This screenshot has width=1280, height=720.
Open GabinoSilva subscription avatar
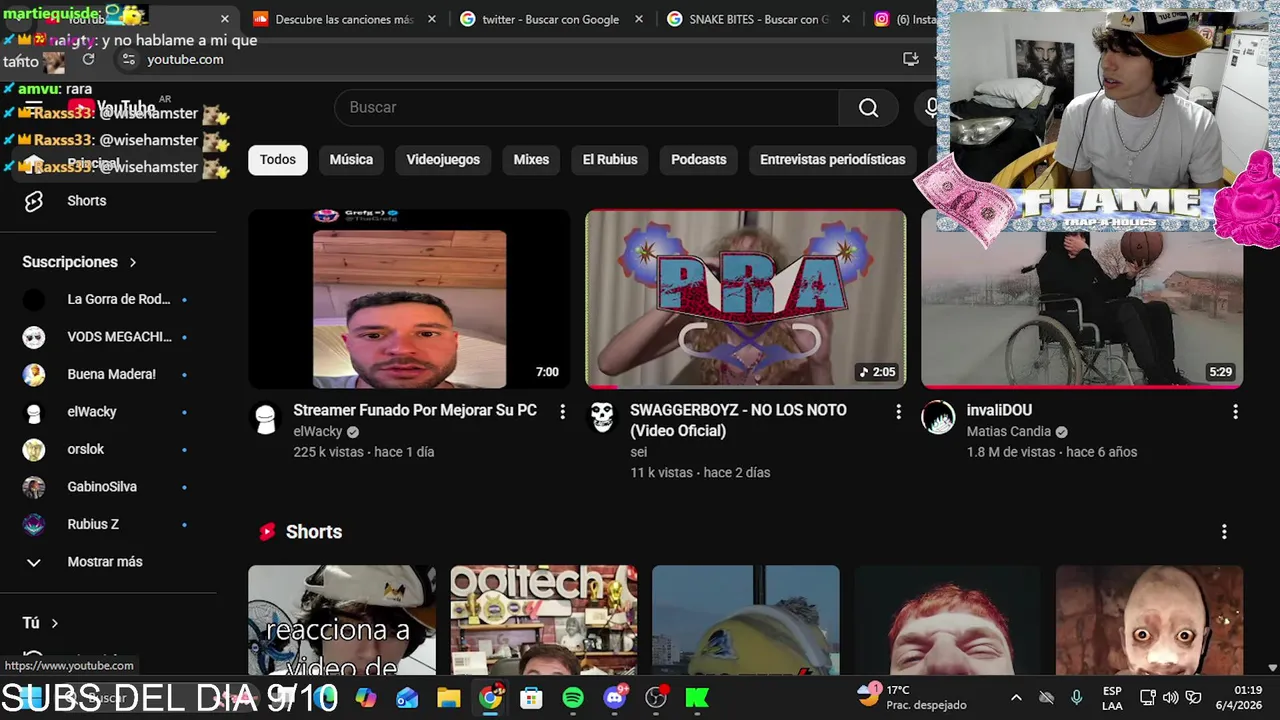pos(34,487)
